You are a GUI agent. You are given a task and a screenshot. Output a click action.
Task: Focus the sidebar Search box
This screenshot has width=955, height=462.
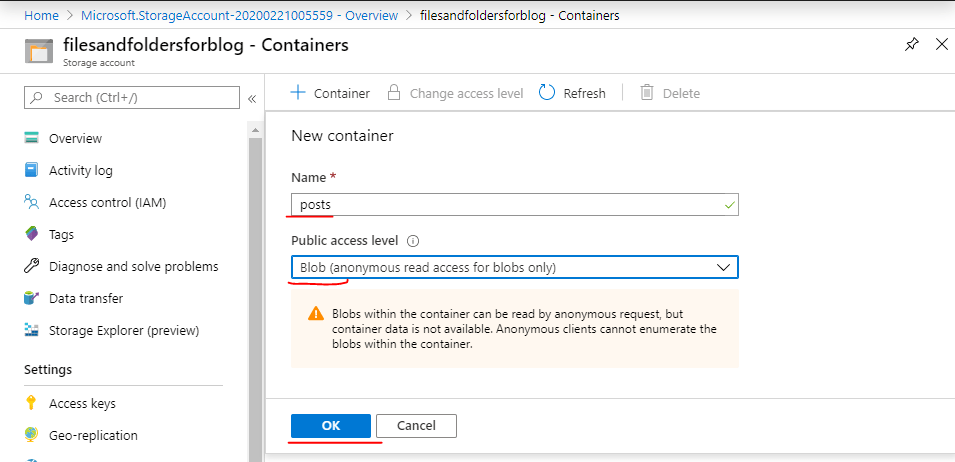coord(132,97)
